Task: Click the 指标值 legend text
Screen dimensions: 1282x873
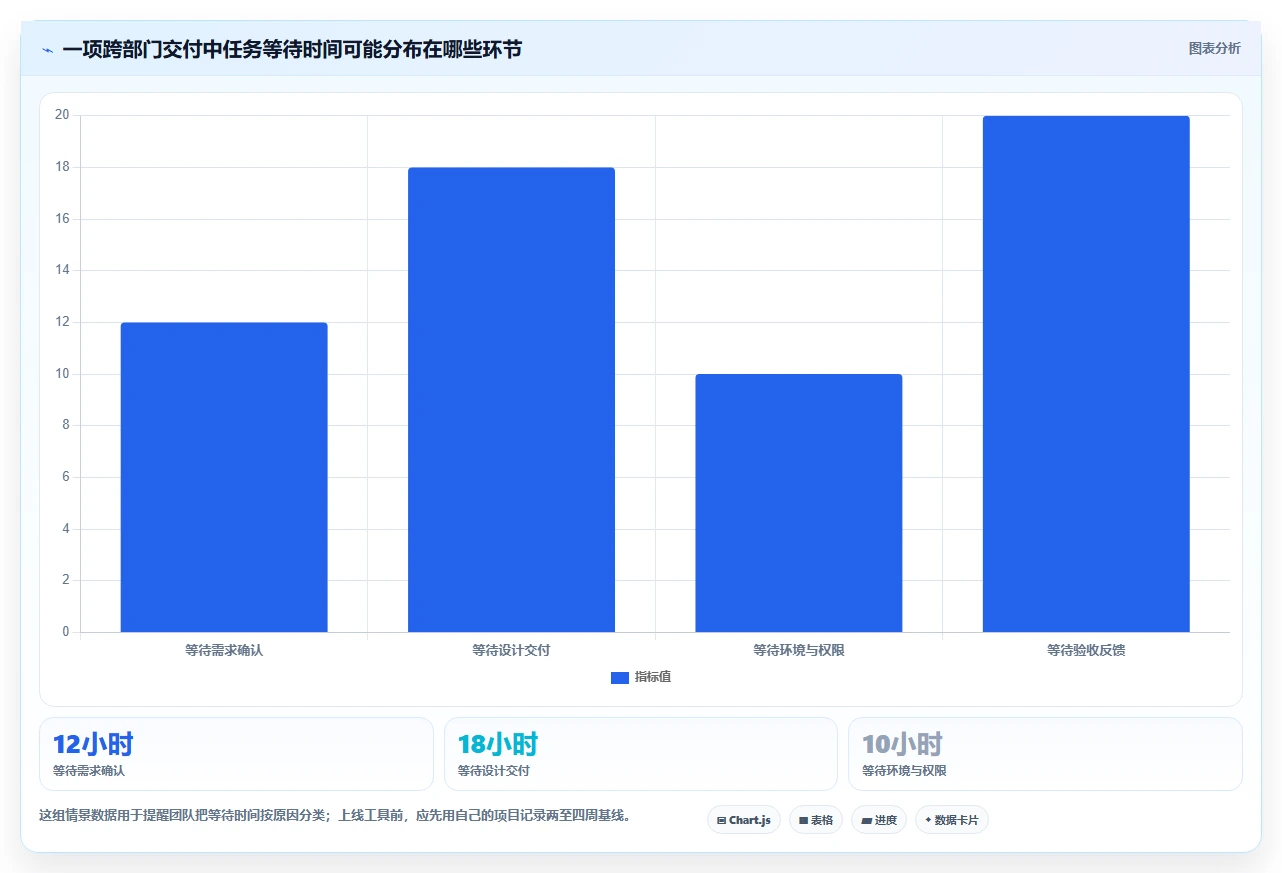Action: click(x=653, y=677)
